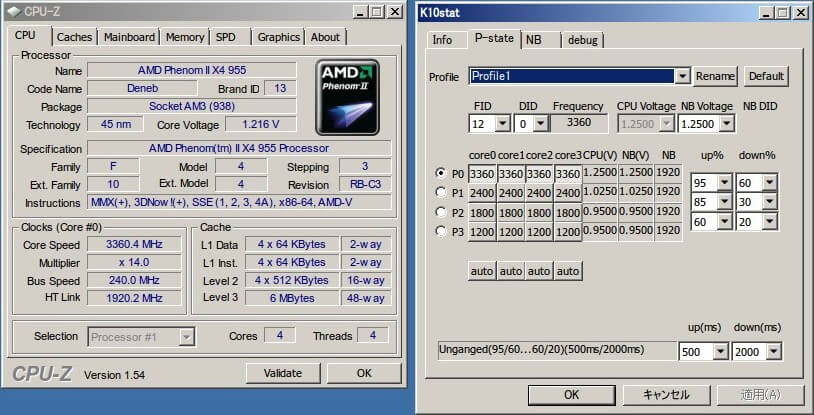Click the Deneb code name field

pos(142,88)
